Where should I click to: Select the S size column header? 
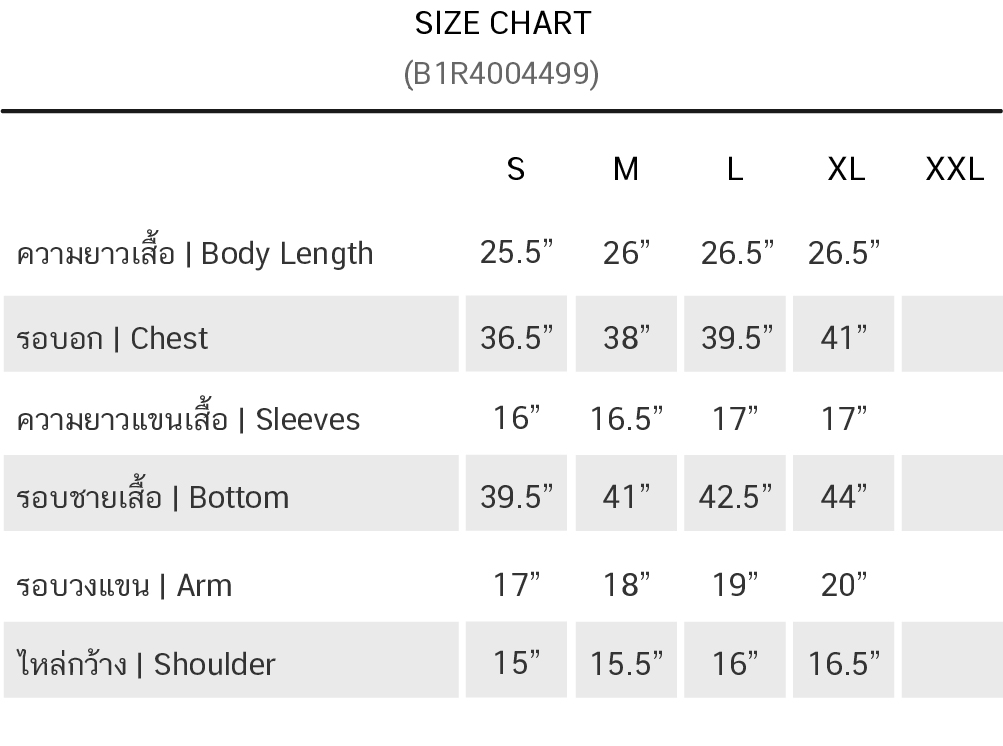516,170
